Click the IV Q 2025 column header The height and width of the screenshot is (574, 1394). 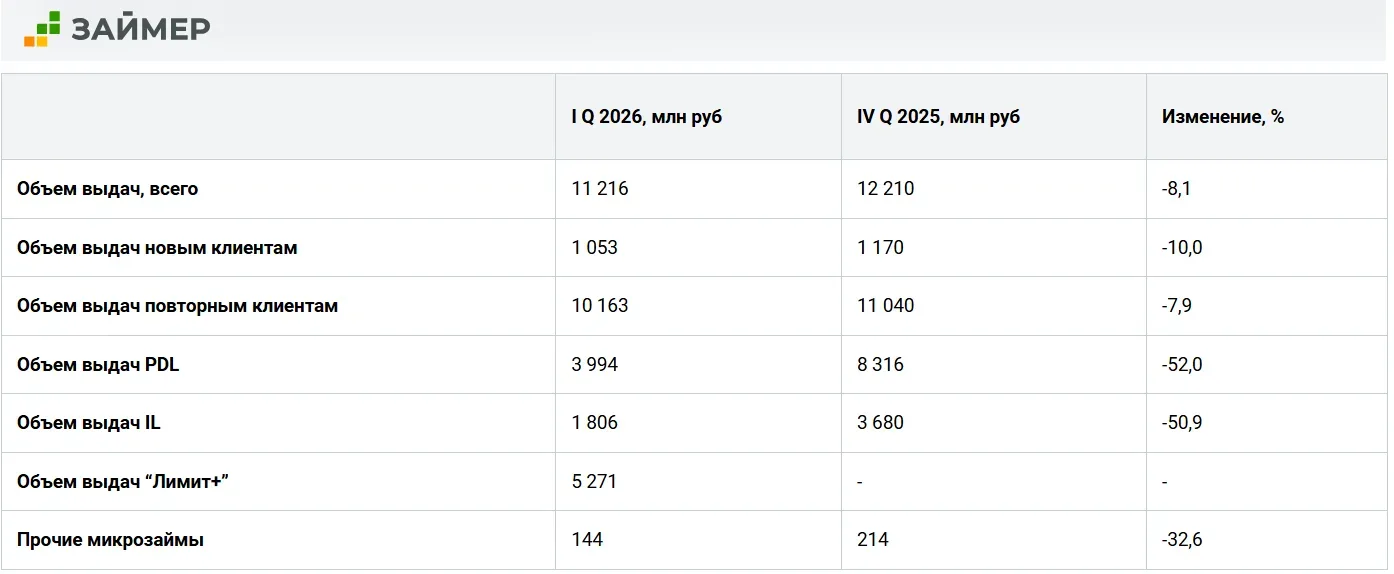coord(938,117)
